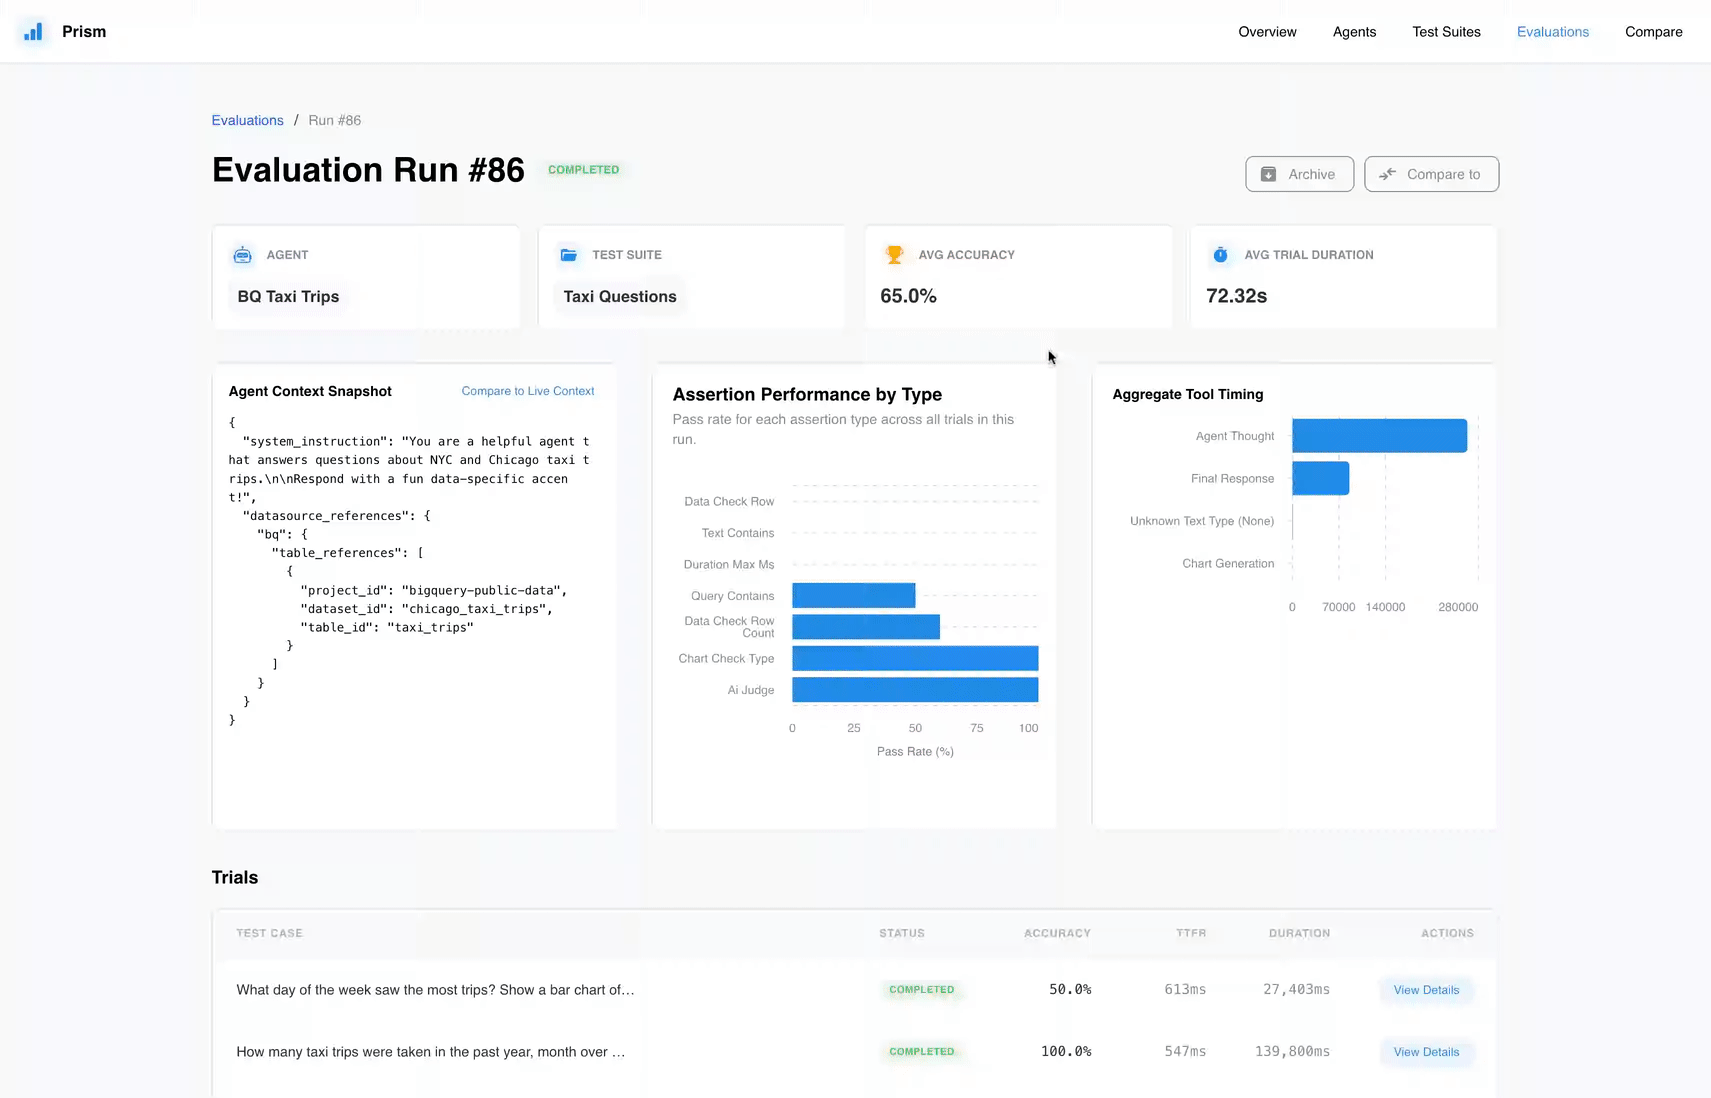Image resolution: width=1711 pixels, height=1098 pixels.
Task: View Details for day of week trial
Action: pos(1426,990)
